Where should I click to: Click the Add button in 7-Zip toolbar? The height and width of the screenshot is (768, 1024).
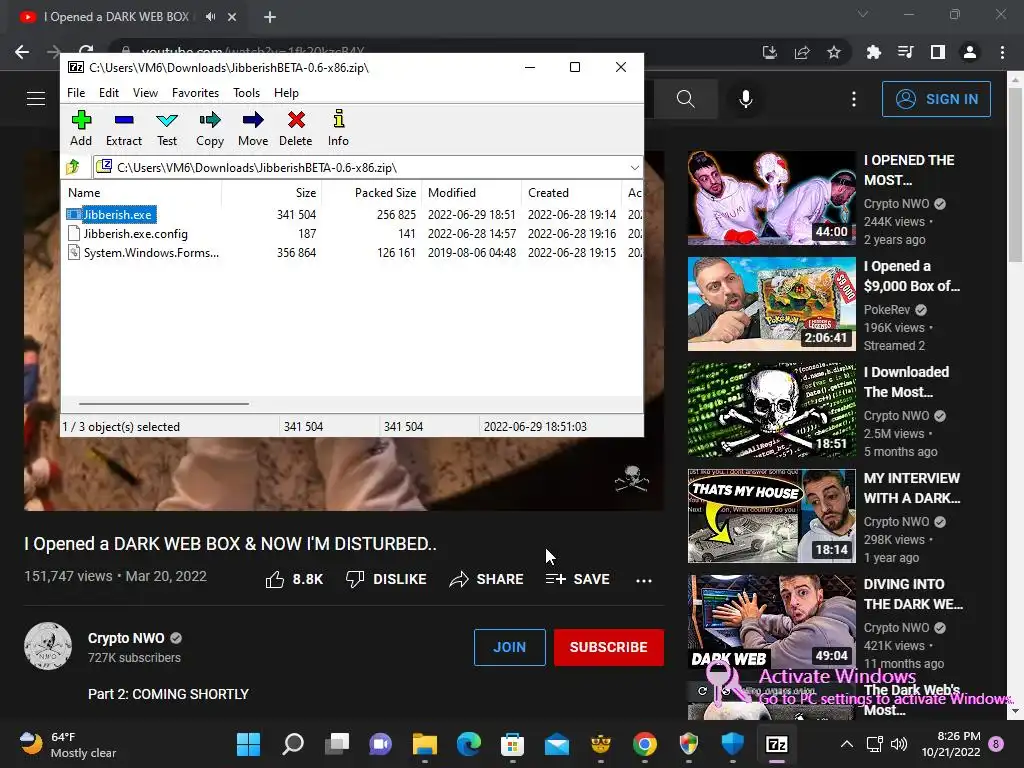81,128
